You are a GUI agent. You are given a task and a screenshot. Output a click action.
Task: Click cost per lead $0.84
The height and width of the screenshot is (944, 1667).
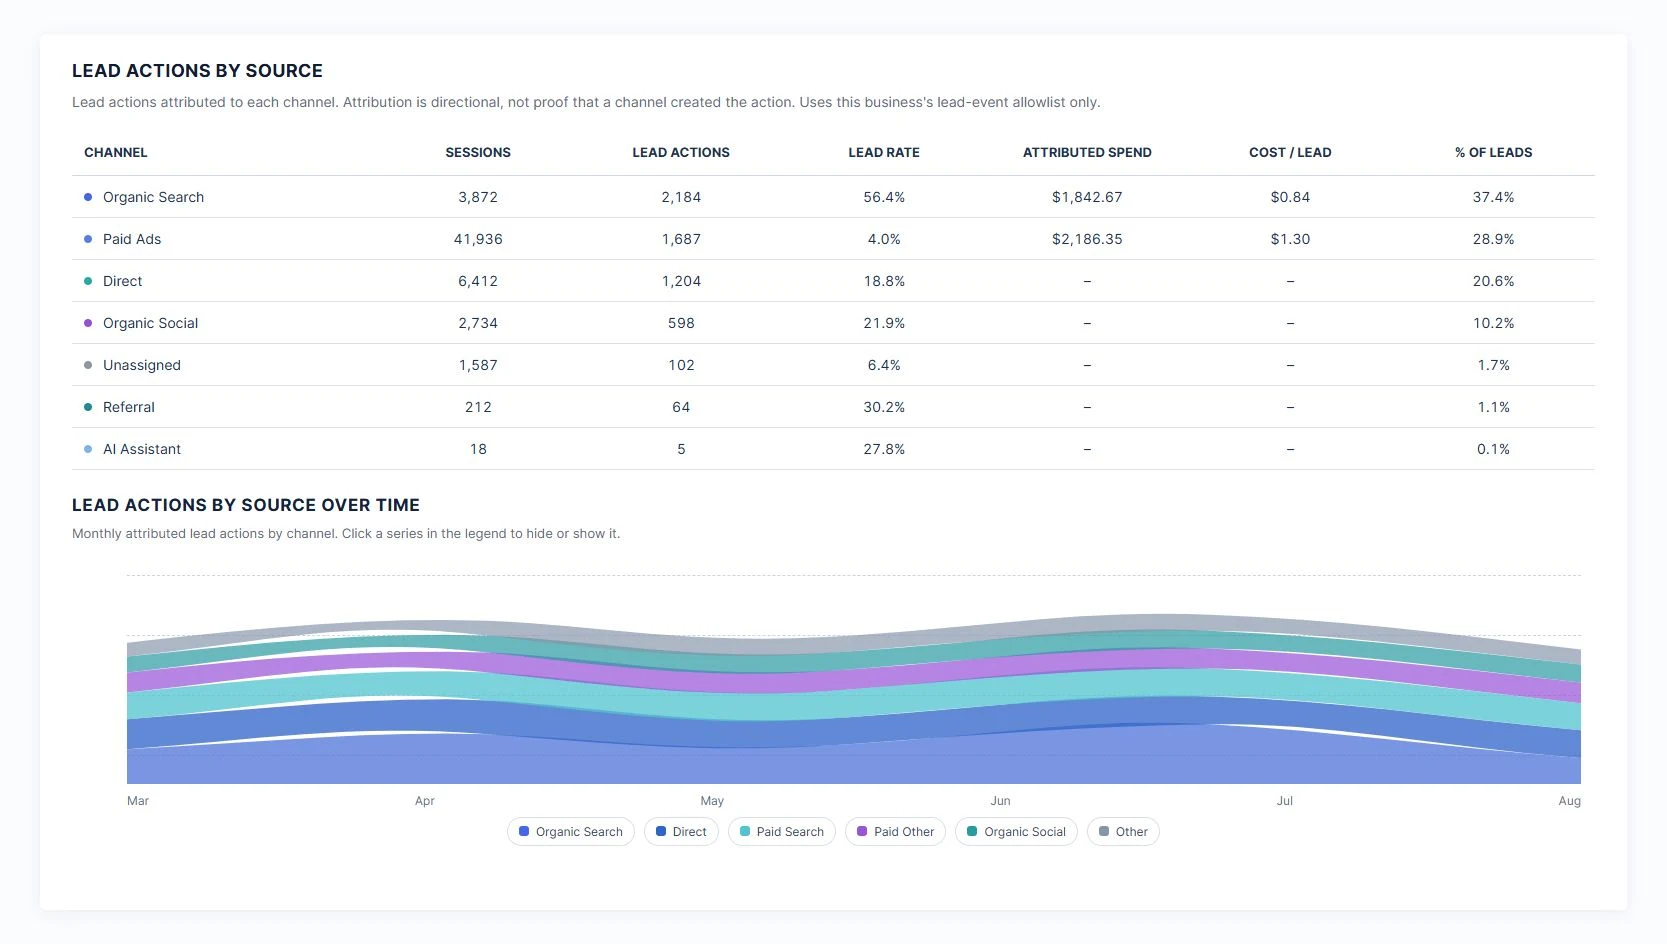point(1290,197)
